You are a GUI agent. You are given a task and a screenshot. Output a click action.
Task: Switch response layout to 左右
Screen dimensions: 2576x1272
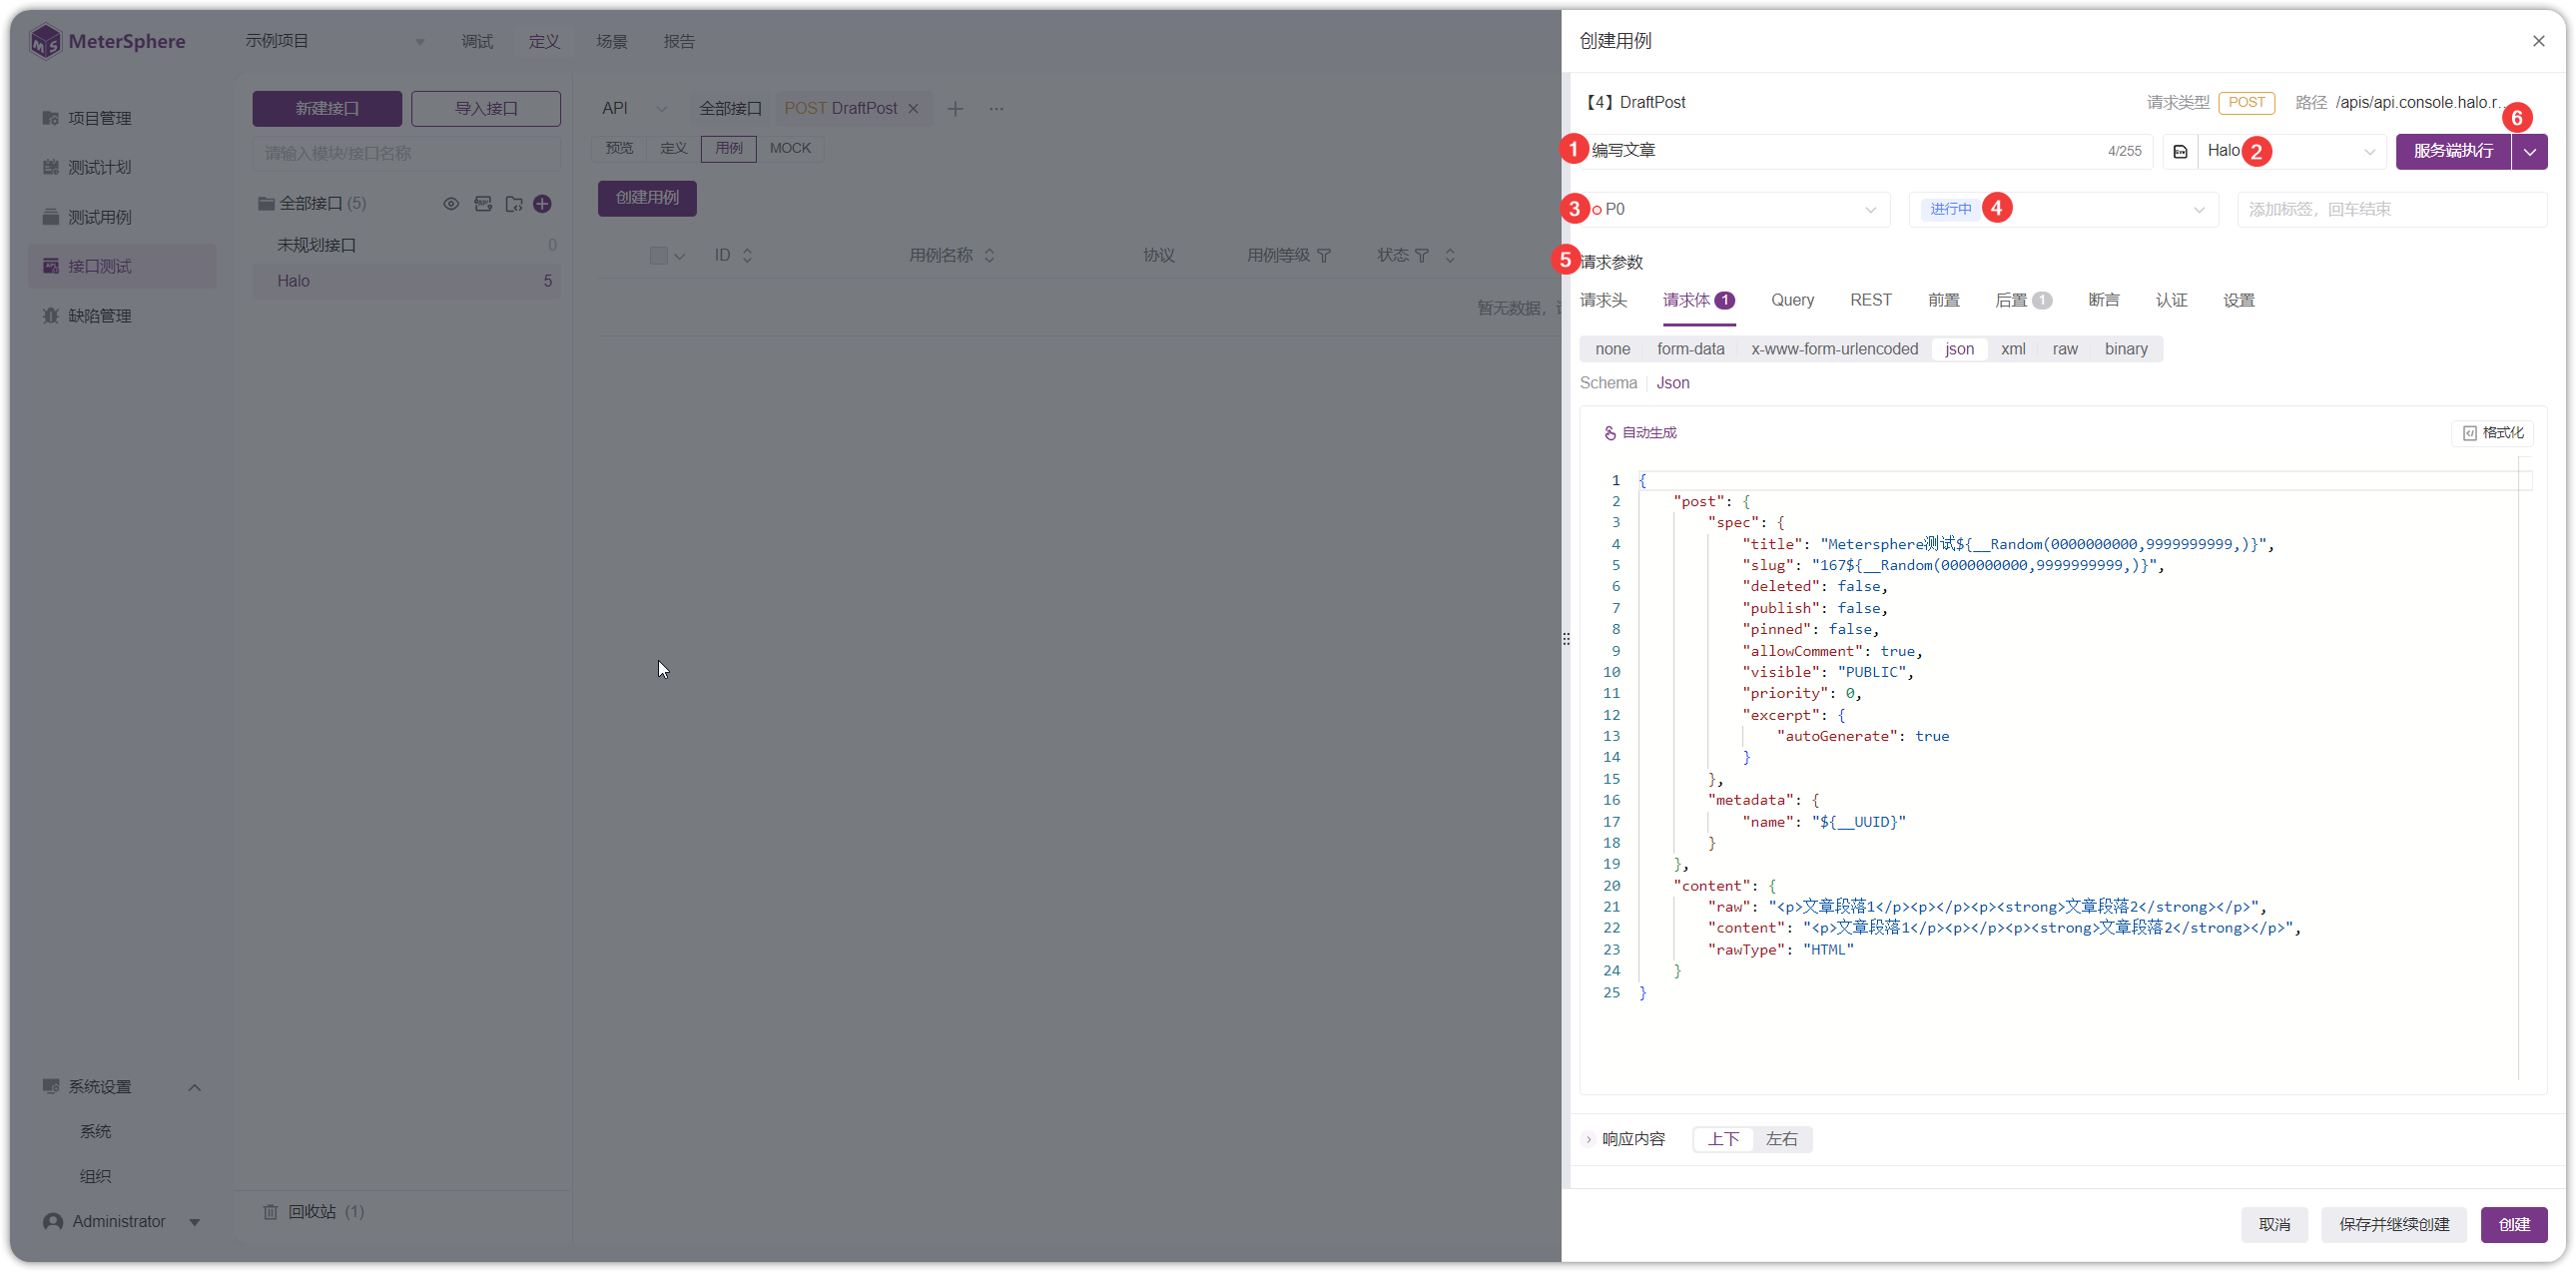(1781, 1139)
